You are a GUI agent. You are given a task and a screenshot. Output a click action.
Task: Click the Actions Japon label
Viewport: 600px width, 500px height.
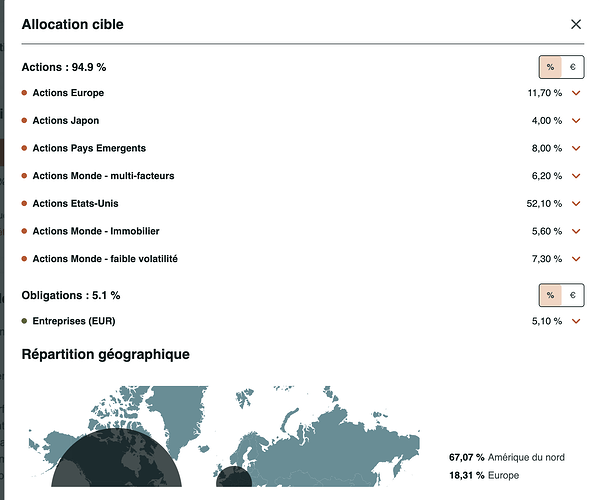pos(66,121)
